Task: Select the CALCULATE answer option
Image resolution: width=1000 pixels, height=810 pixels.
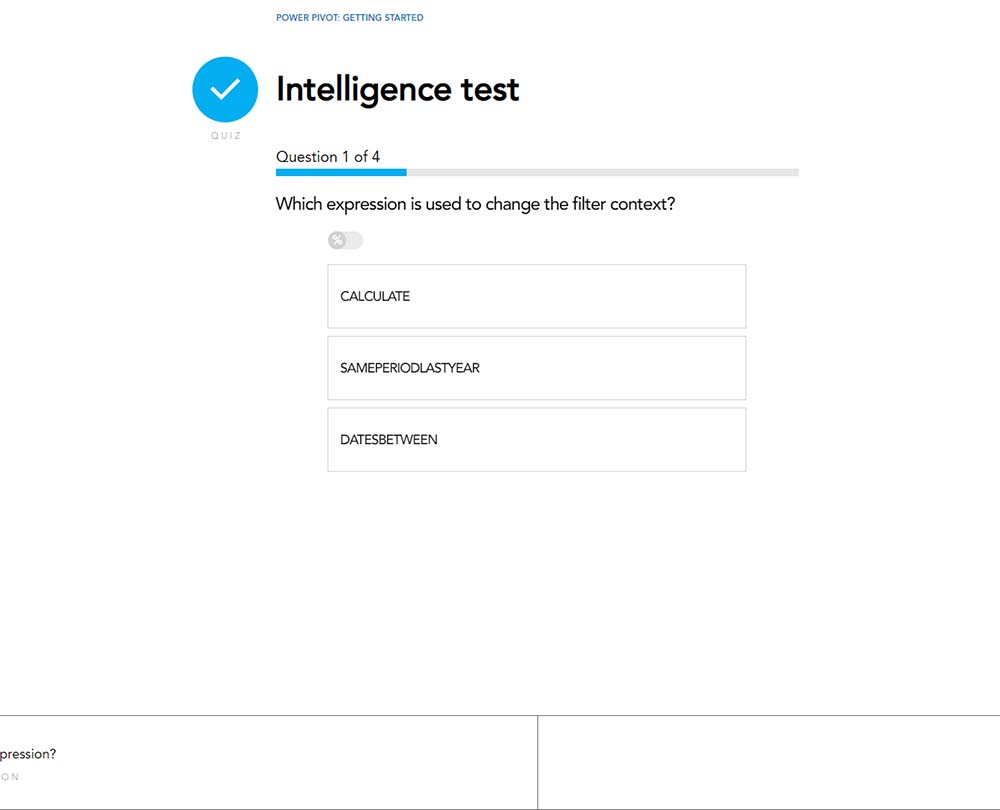Action: [x=536, y=296]
